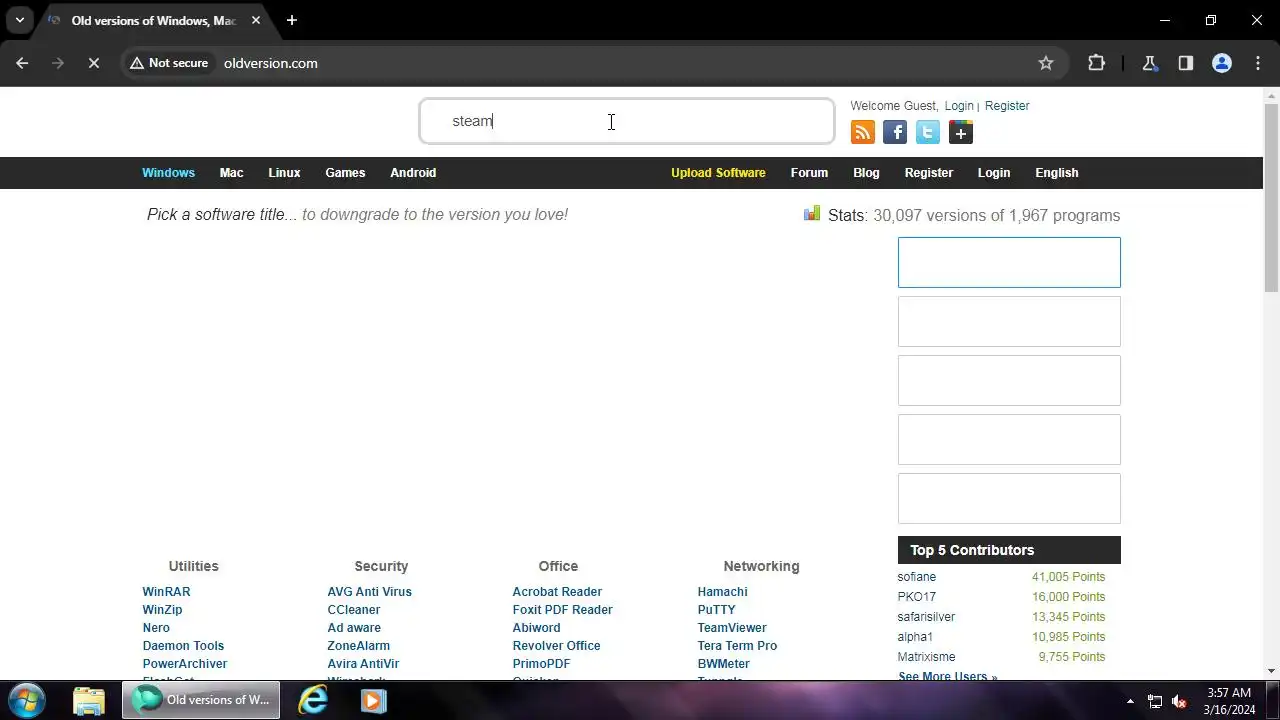Open the Windows Start button

pyautogui.click(x=27, y=700)
